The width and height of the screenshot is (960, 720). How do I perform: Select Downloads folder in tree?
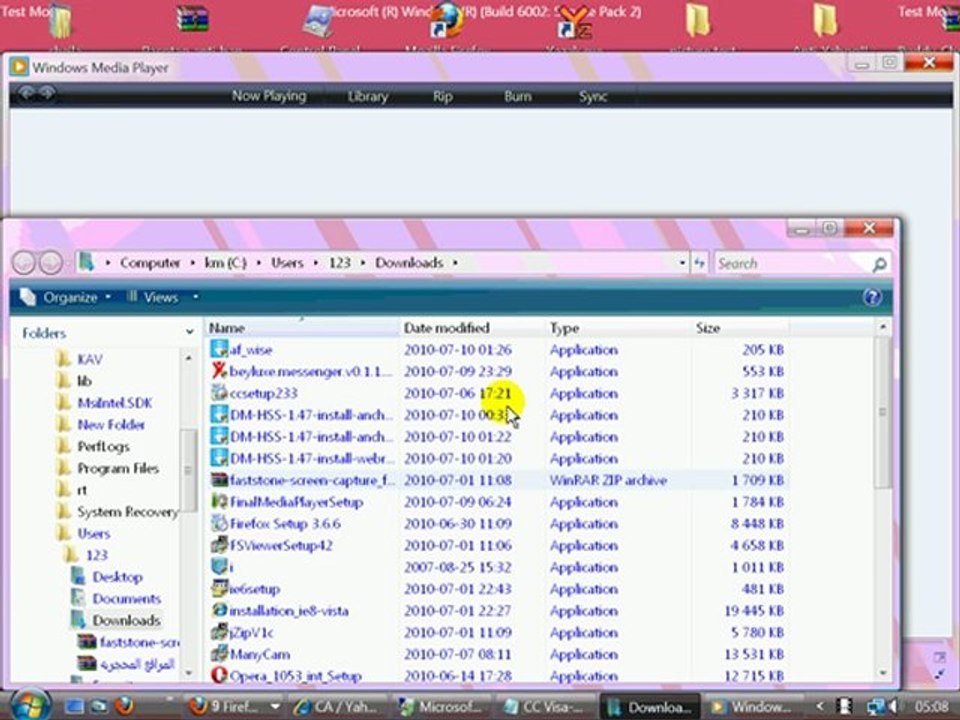coord(126,620)
